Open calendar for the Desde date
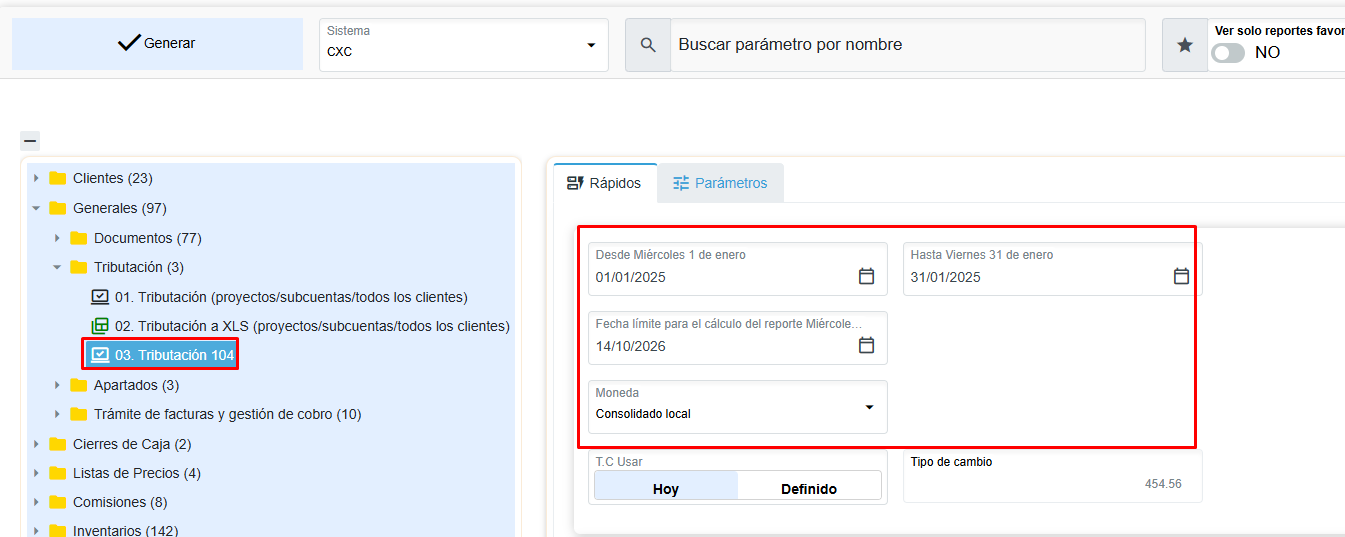The width and height of the screenshot is (1345, 537). (867, 276)
